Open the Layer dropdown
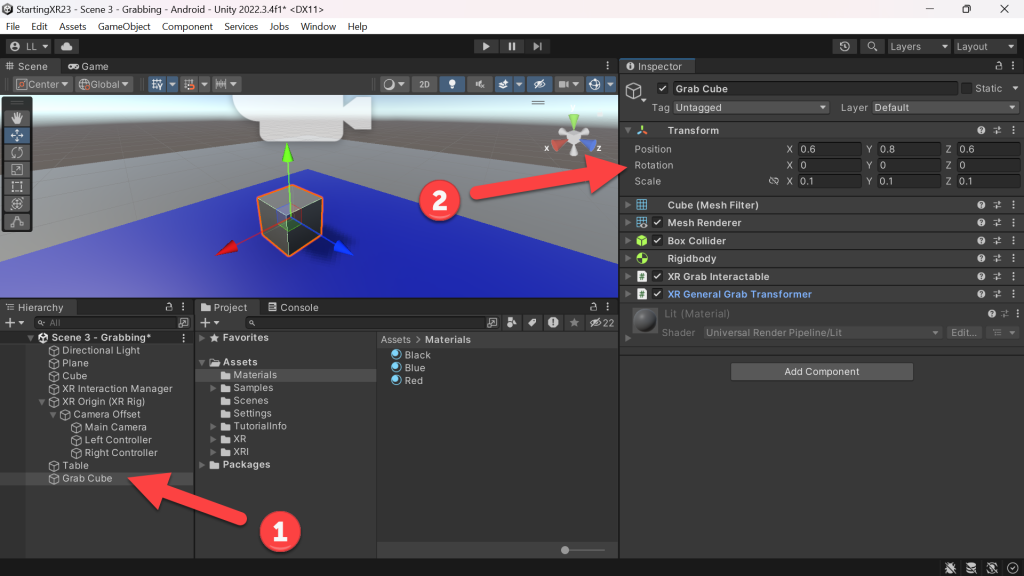 [x=946, y=108]
